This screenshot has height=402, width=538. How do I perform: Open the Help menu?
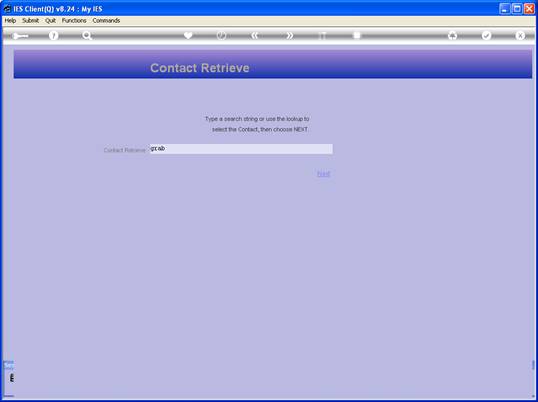click(10, 21)
